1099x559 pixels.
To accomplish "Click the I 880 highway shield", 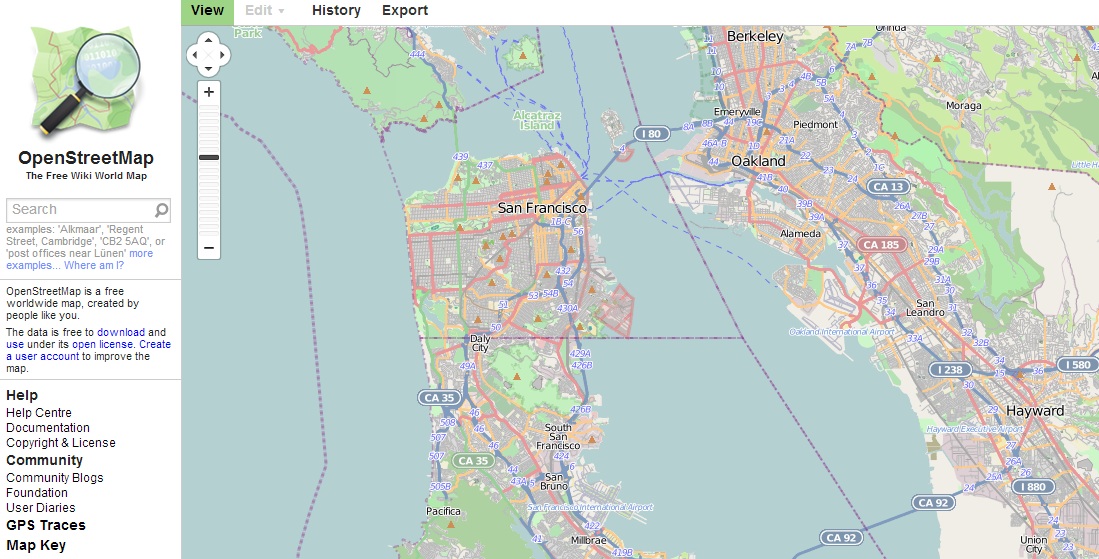I will 1033,487.
